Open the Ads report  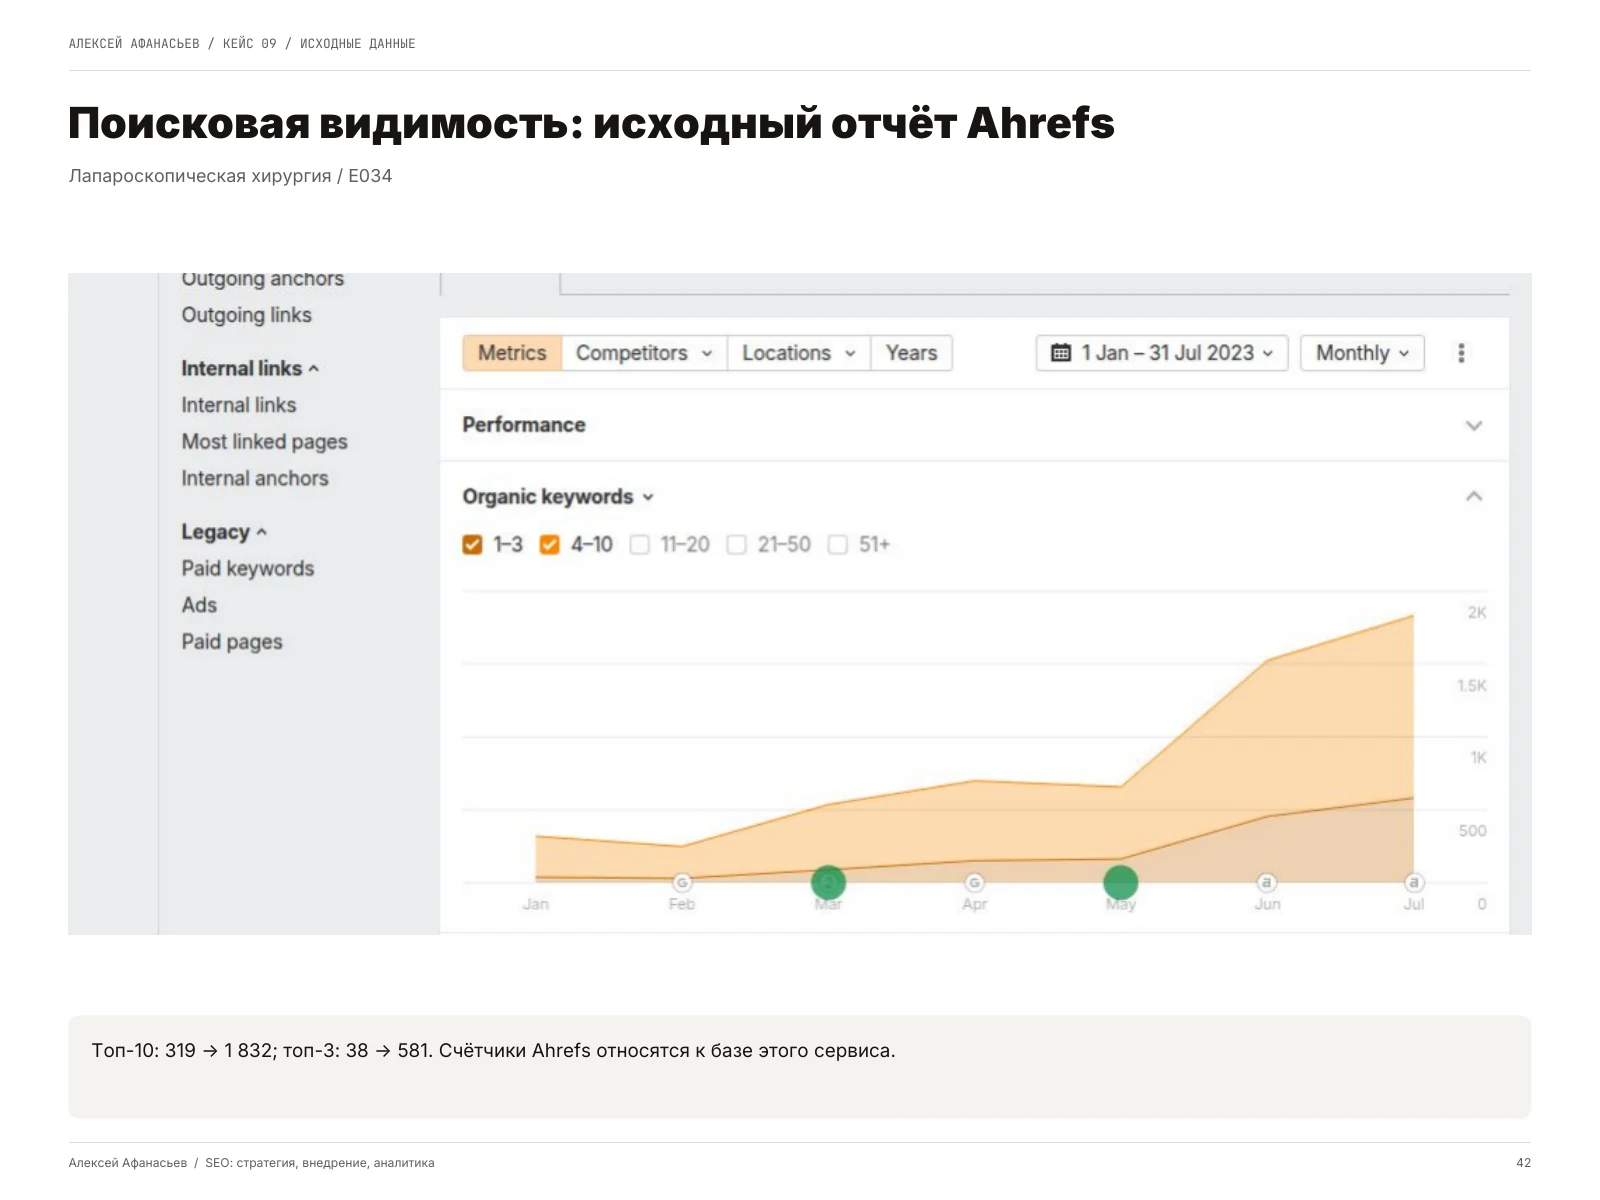pyautogui.click(x=199, y=605)
